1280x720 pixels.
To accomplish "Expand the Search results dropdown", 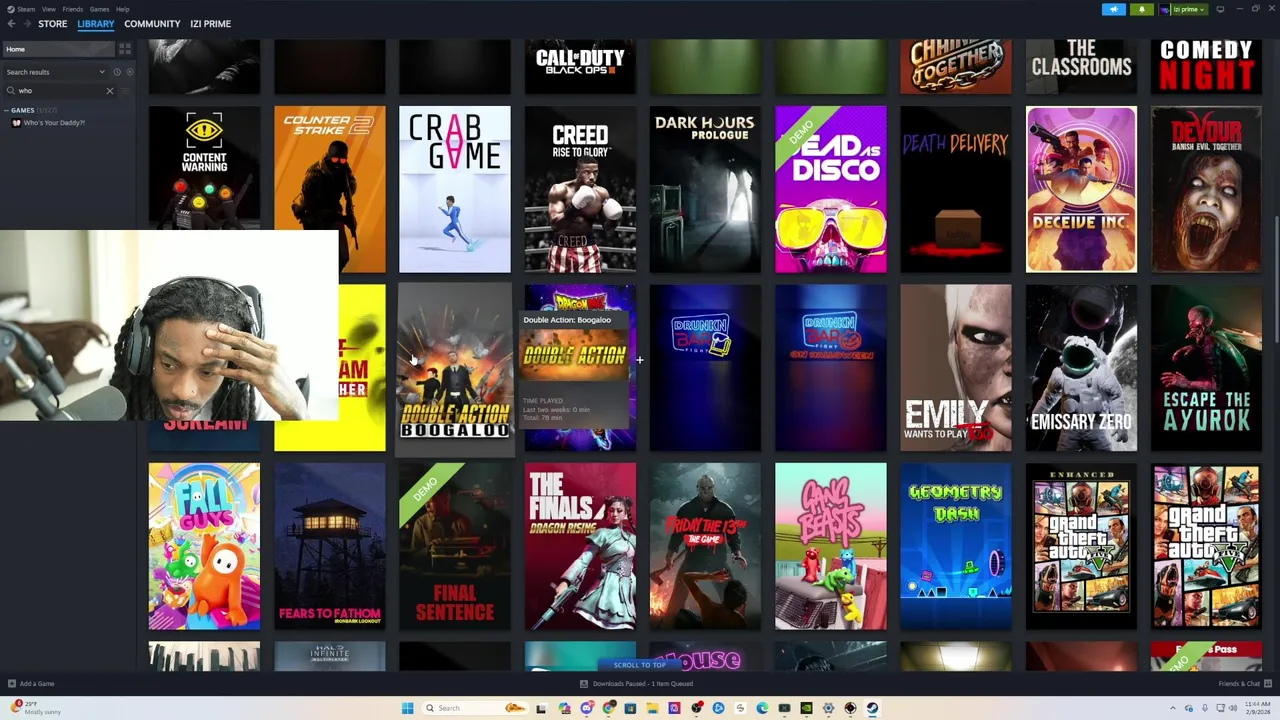I will pos(55,72).
